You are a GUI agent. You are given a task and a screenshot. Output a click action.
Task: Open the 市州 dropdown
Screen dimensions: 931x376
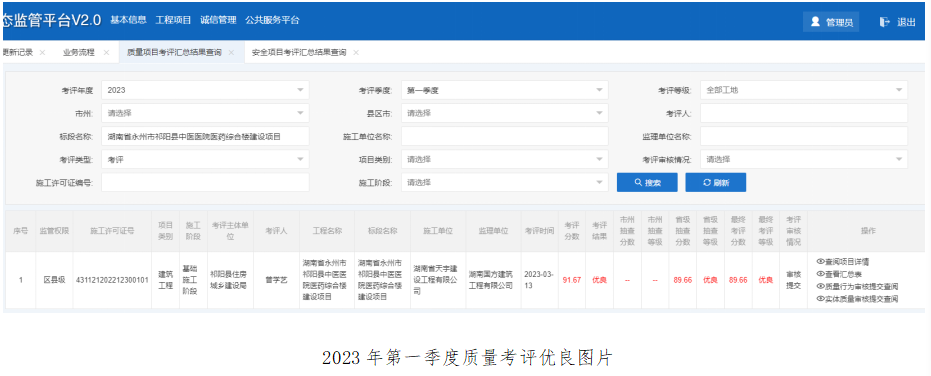pyautogui.click(x=205, y=113)
